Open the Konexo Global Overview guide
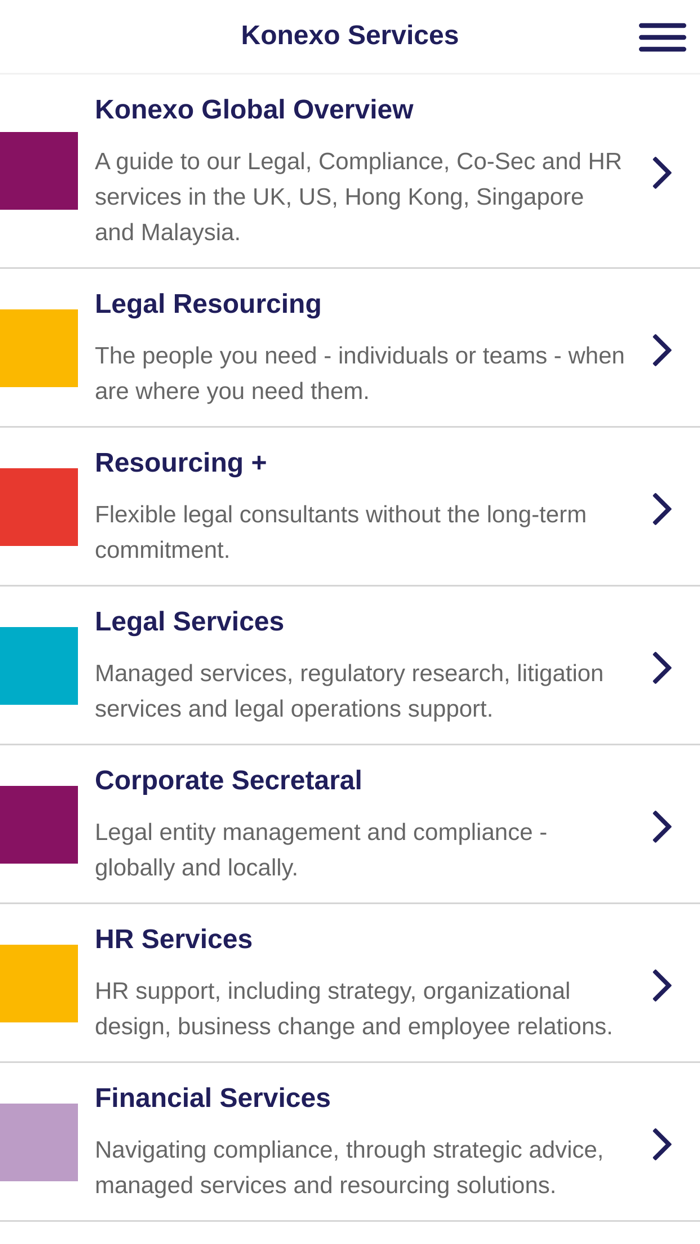Screen dimensions: 700x1244 (253, 107)
